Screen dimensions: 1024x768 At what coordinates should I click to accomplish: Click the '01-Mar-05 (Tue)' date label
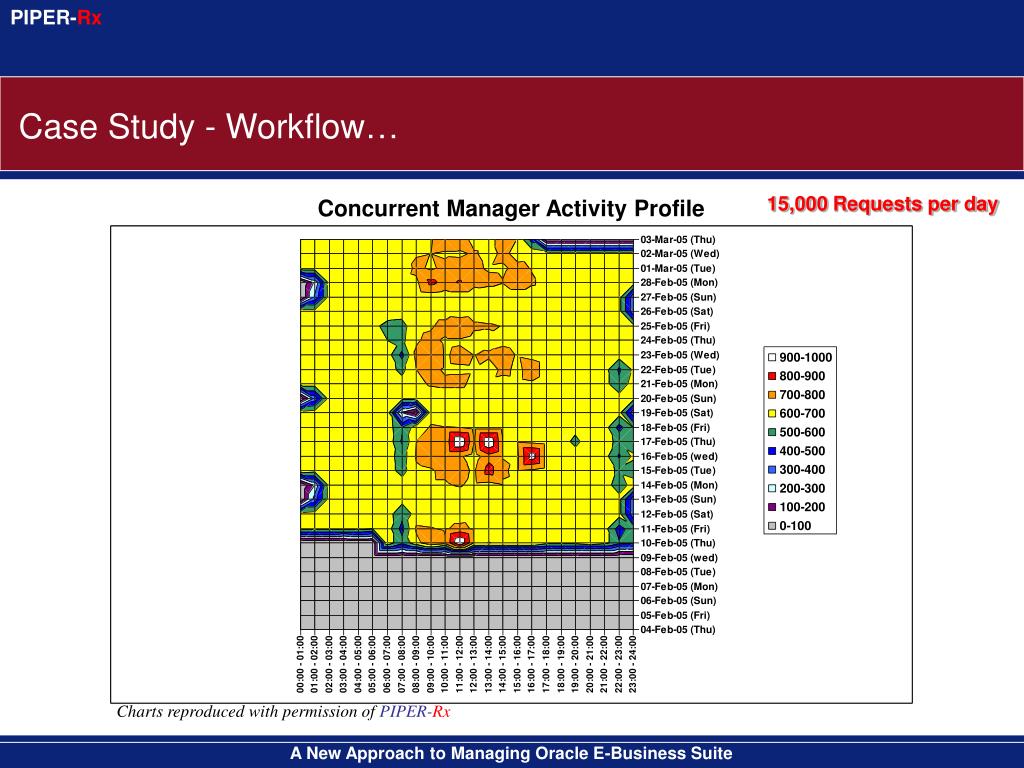point(678,268)
